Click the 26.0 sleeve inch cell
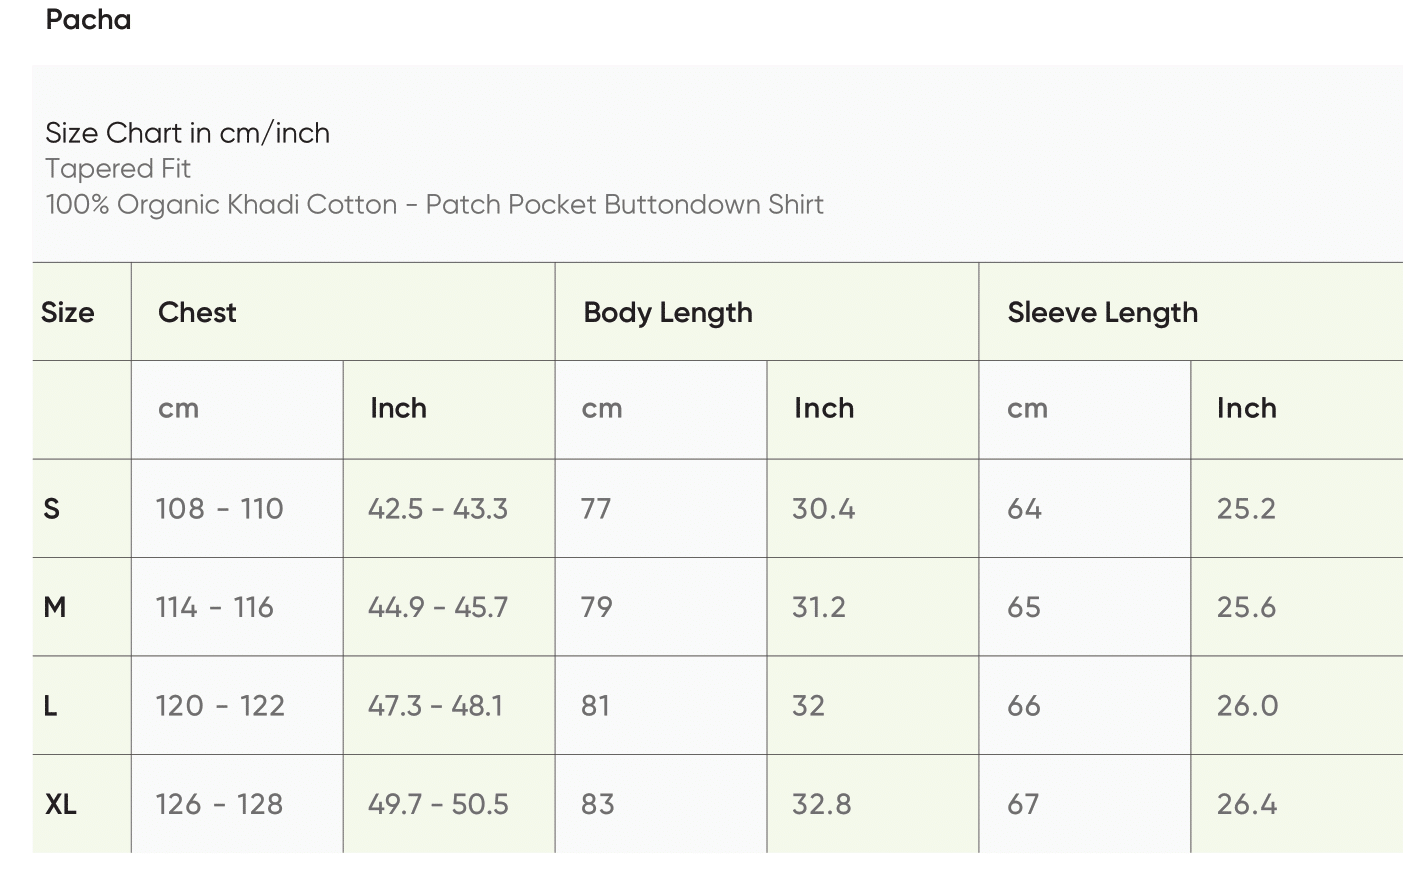Image resolution: width=1428 pixels, height=878 pixels. tap(1247, 706)
